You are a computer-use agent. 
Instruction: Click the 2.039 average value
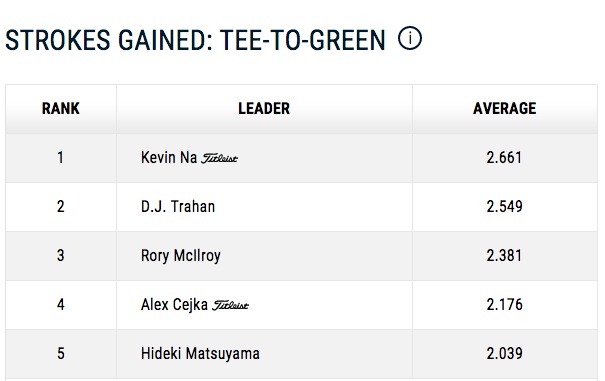[x=504, y=354]
